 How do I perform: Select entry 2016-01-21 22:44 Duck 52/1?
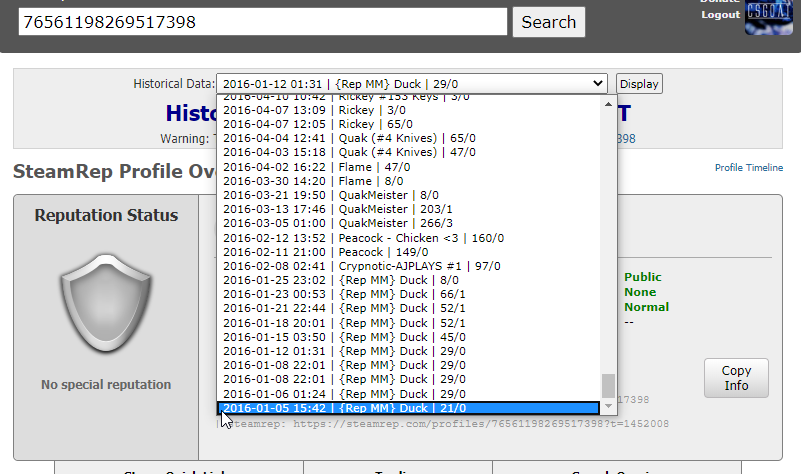pyautogui.click(x=409, y=309)
